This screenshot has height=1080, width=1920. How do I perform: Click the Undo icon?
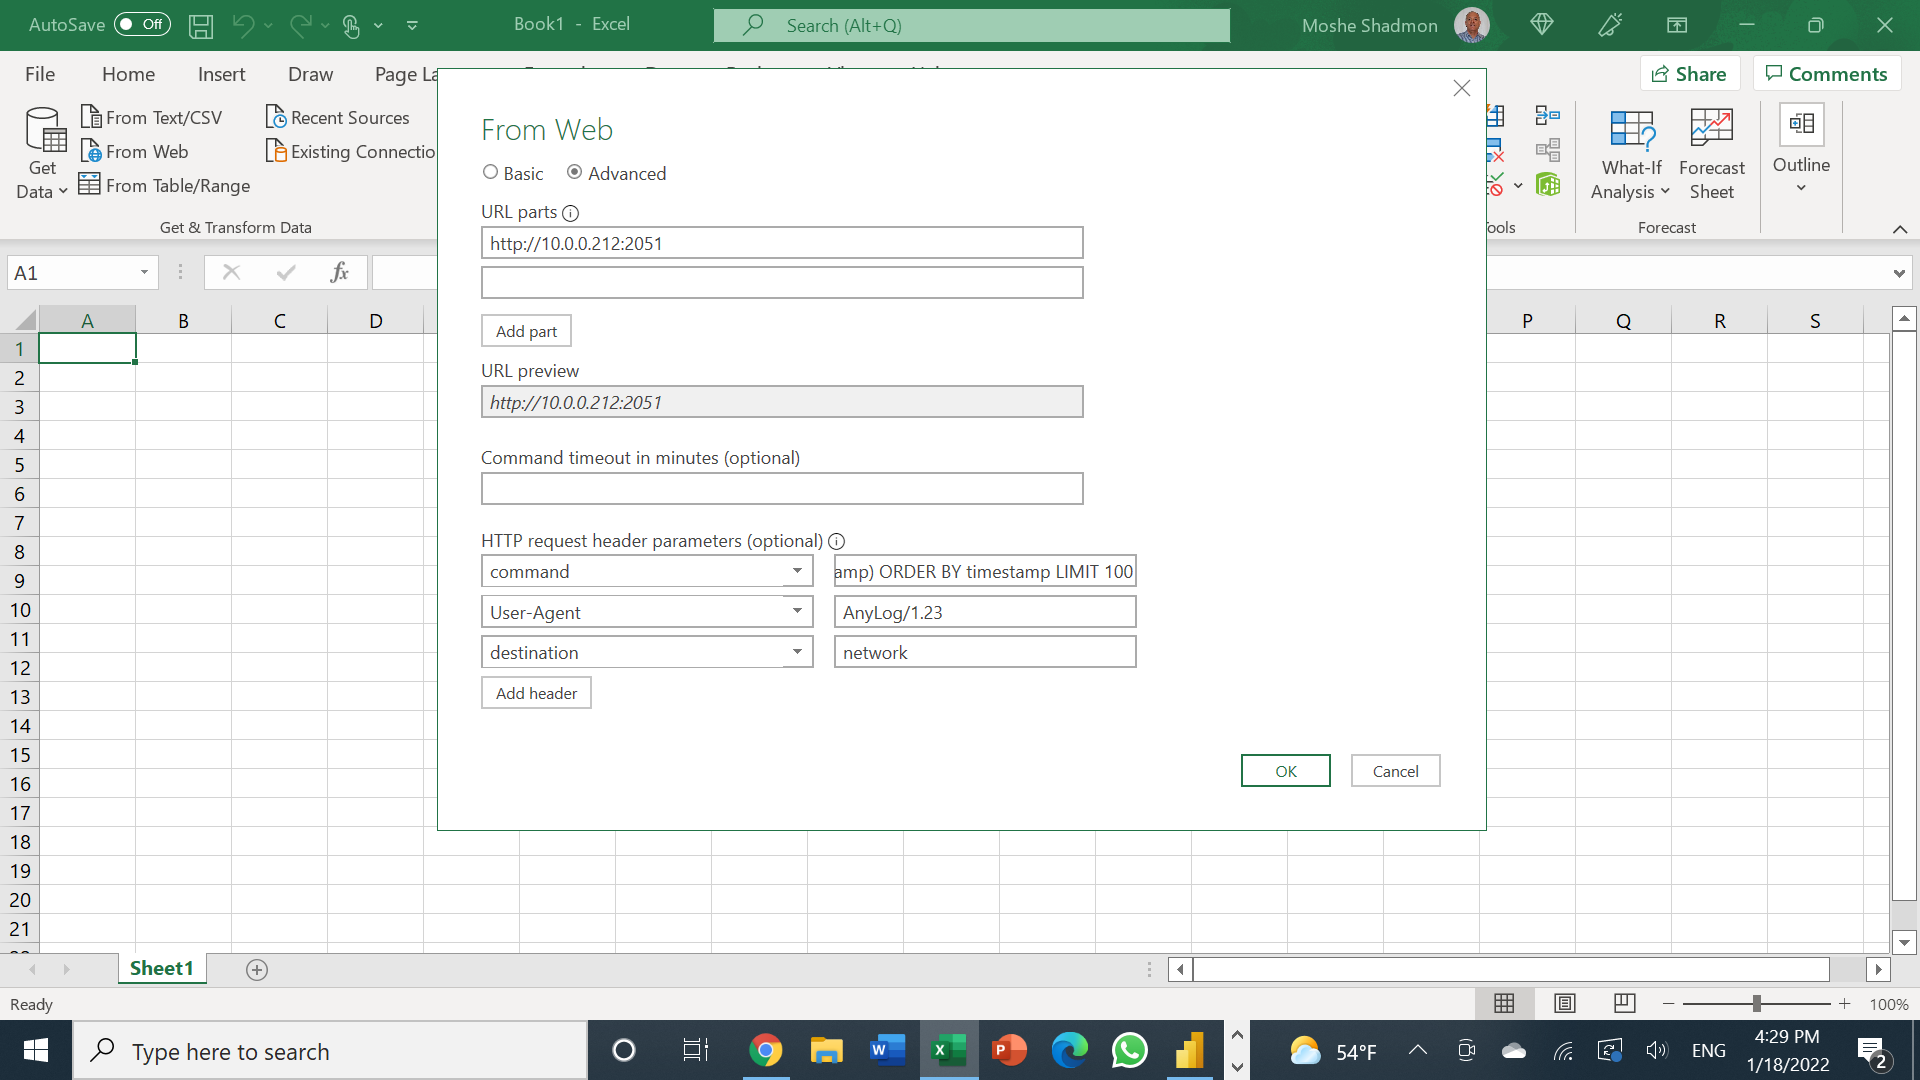[x=243, y=26]
